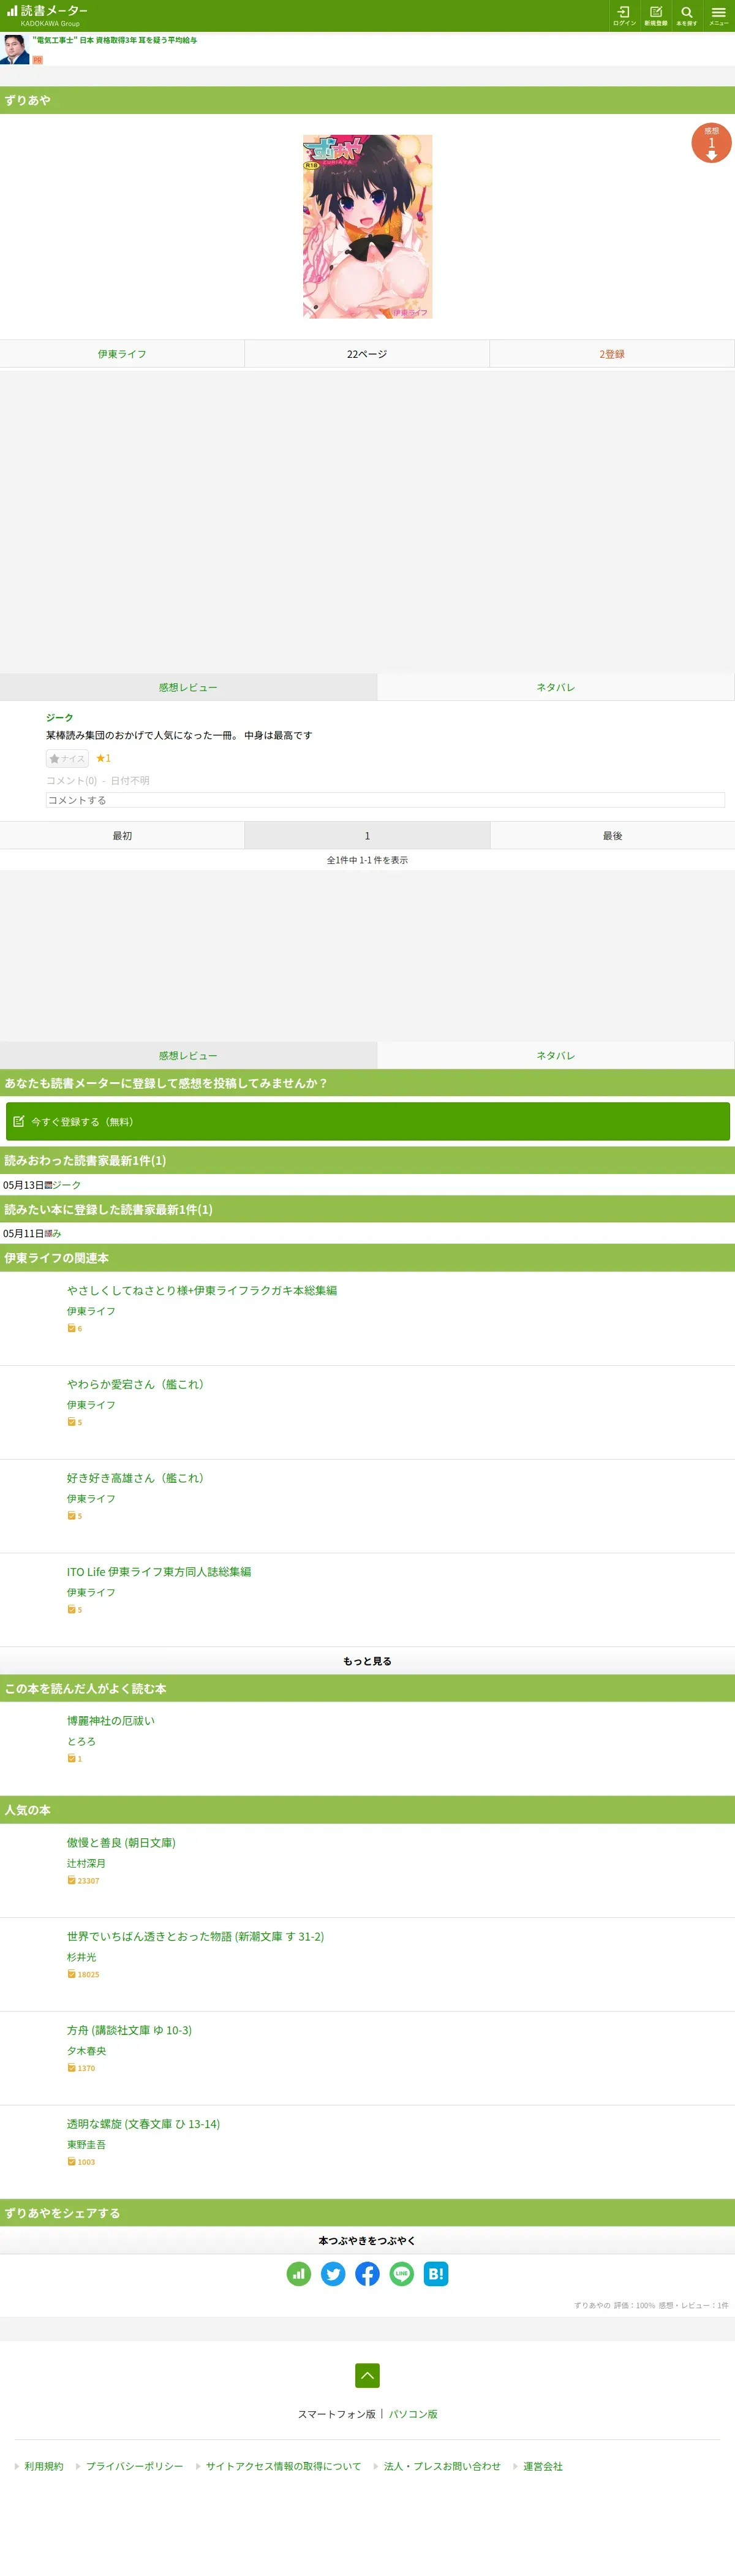The image size is (735, 2576).
Task: Select the lower 感想レビュー tab
Action: pyautogui.click(x=188, y=1055)
